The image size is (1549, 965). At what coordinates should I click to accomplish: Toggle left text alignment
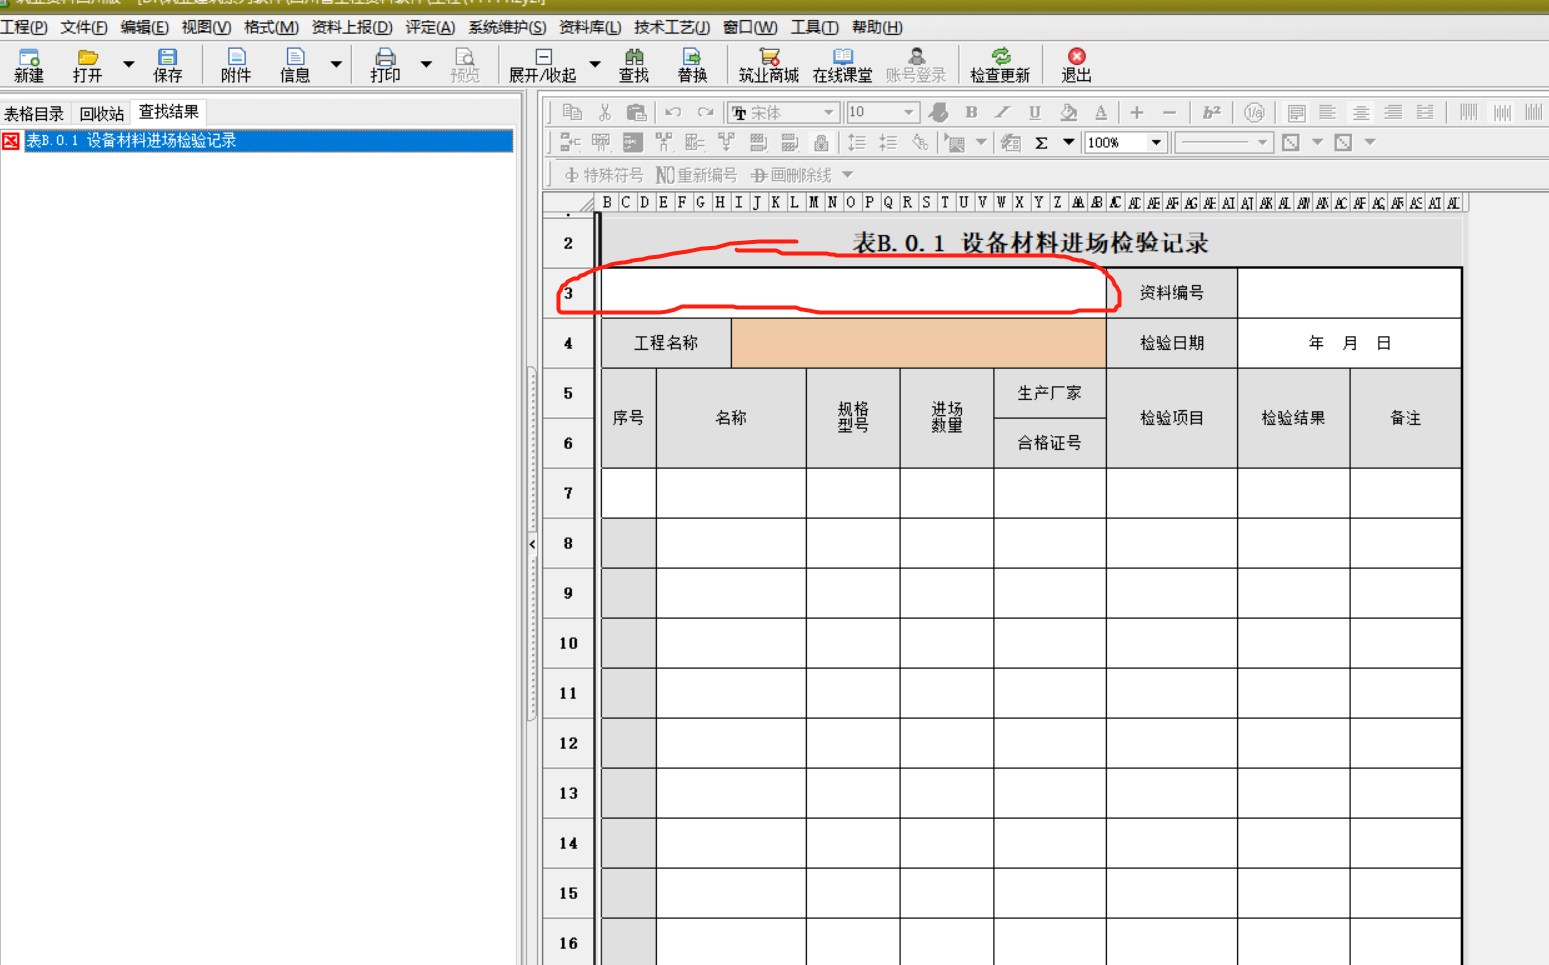click(x=1327, y=112)
